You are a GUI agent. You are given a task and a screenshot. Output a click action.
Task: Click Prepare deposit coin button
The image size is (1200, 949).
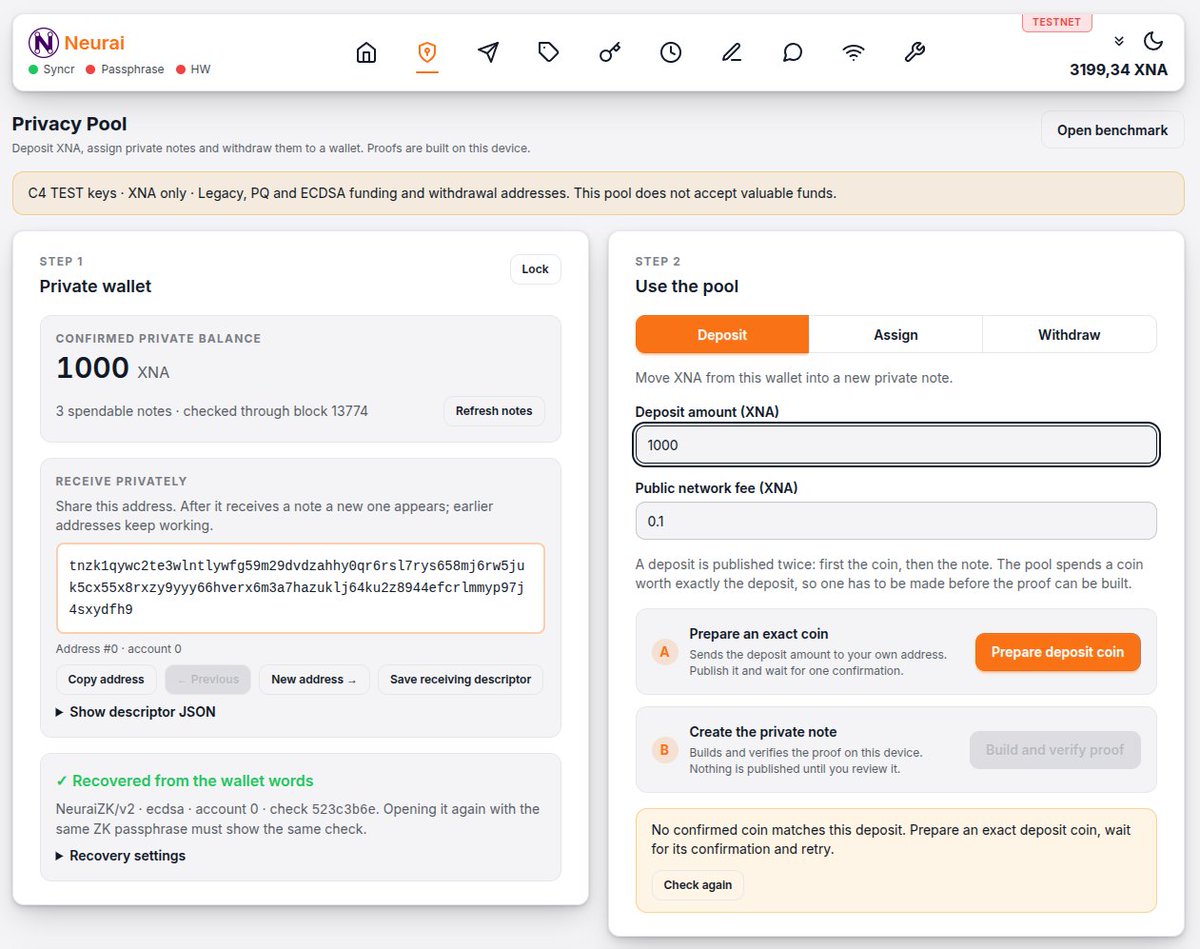tap(1058, 652)
